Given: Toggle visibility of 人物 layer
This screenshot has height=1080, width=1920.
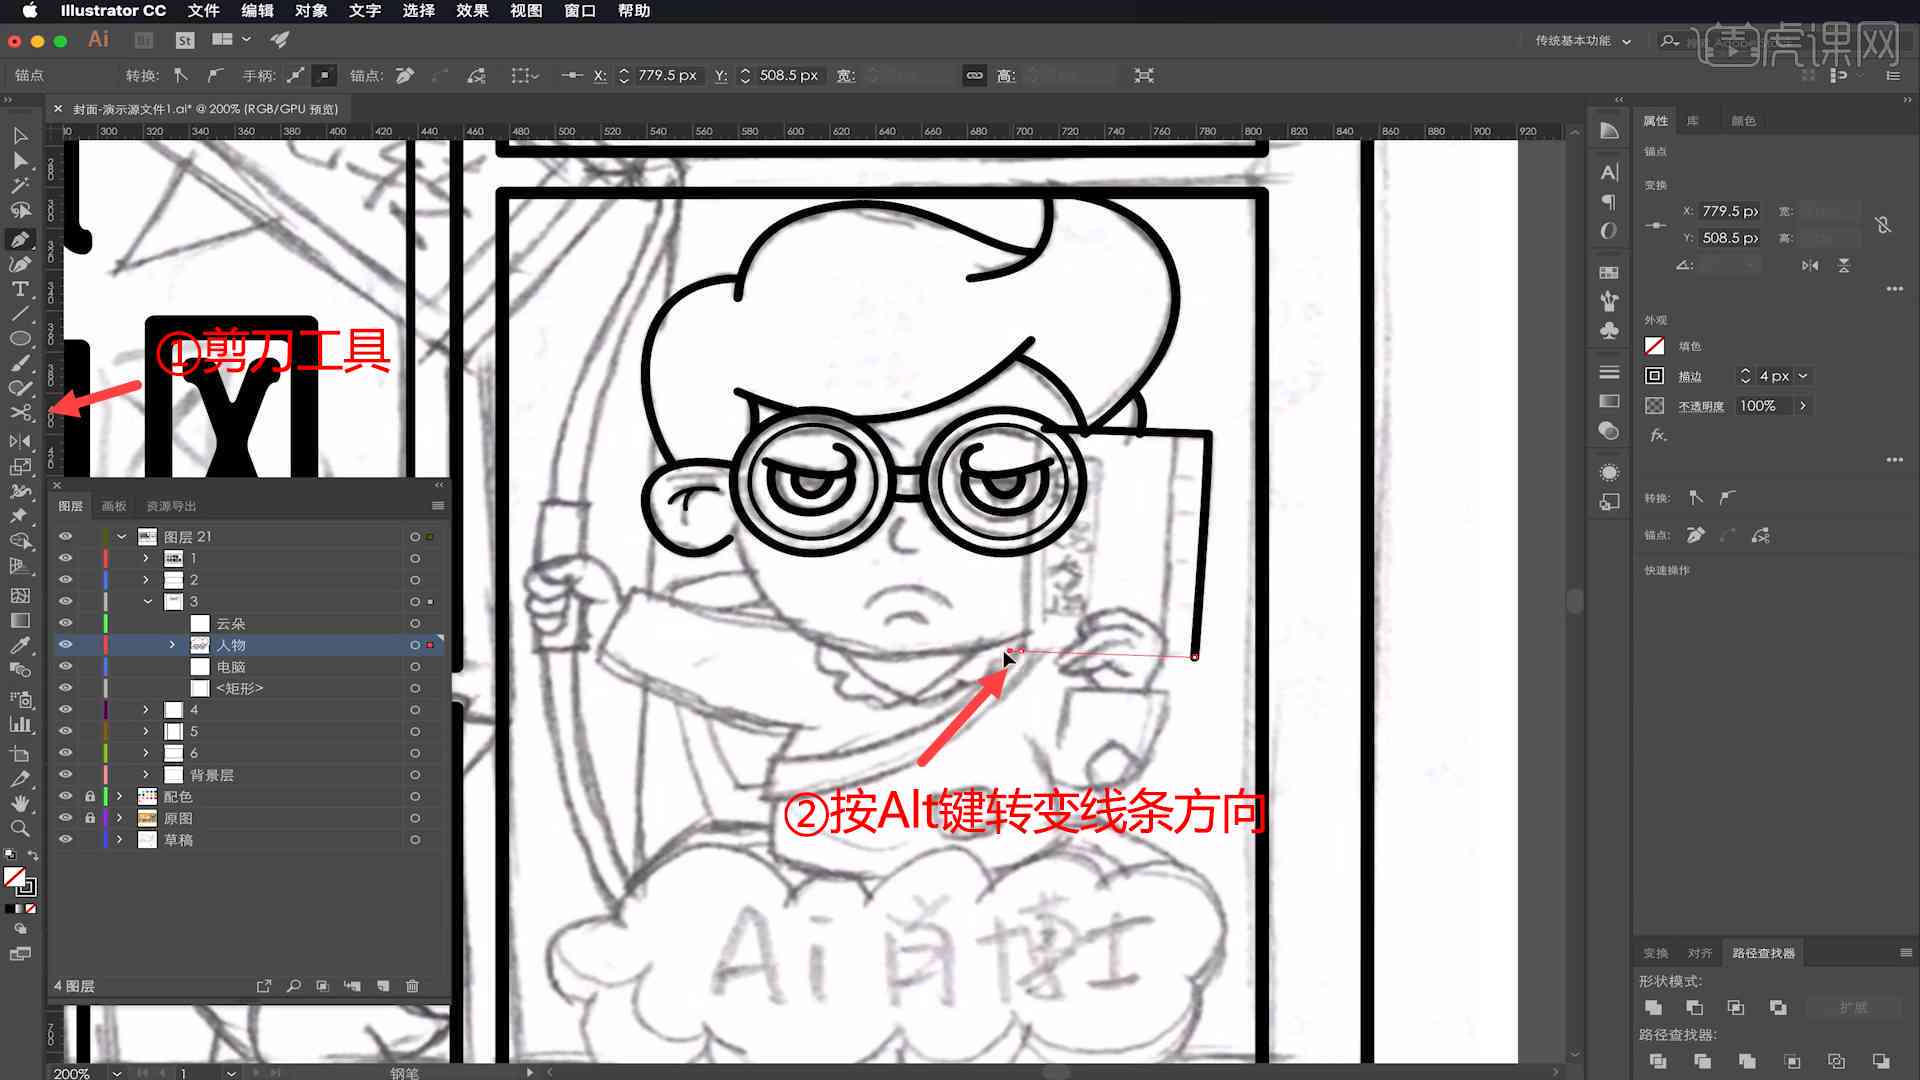Looking at the screenshot, I should point(66,645).
